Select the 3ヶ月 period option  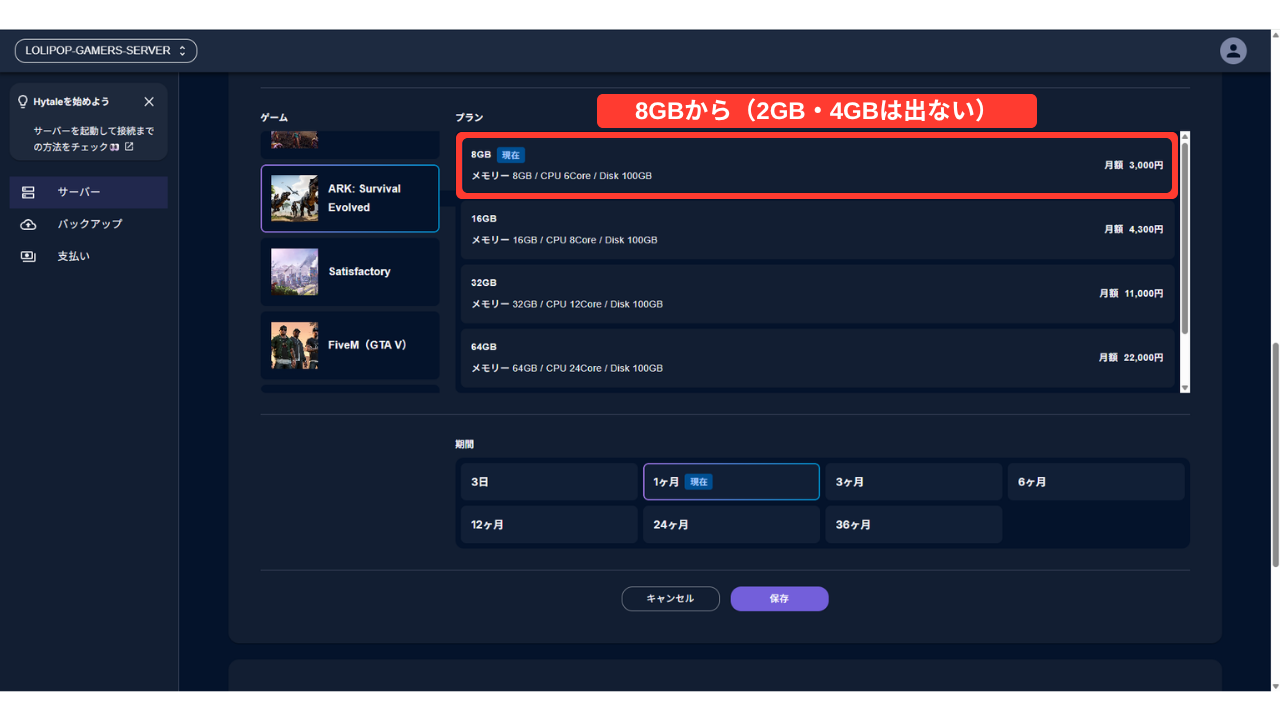click(x=914, y=482)
